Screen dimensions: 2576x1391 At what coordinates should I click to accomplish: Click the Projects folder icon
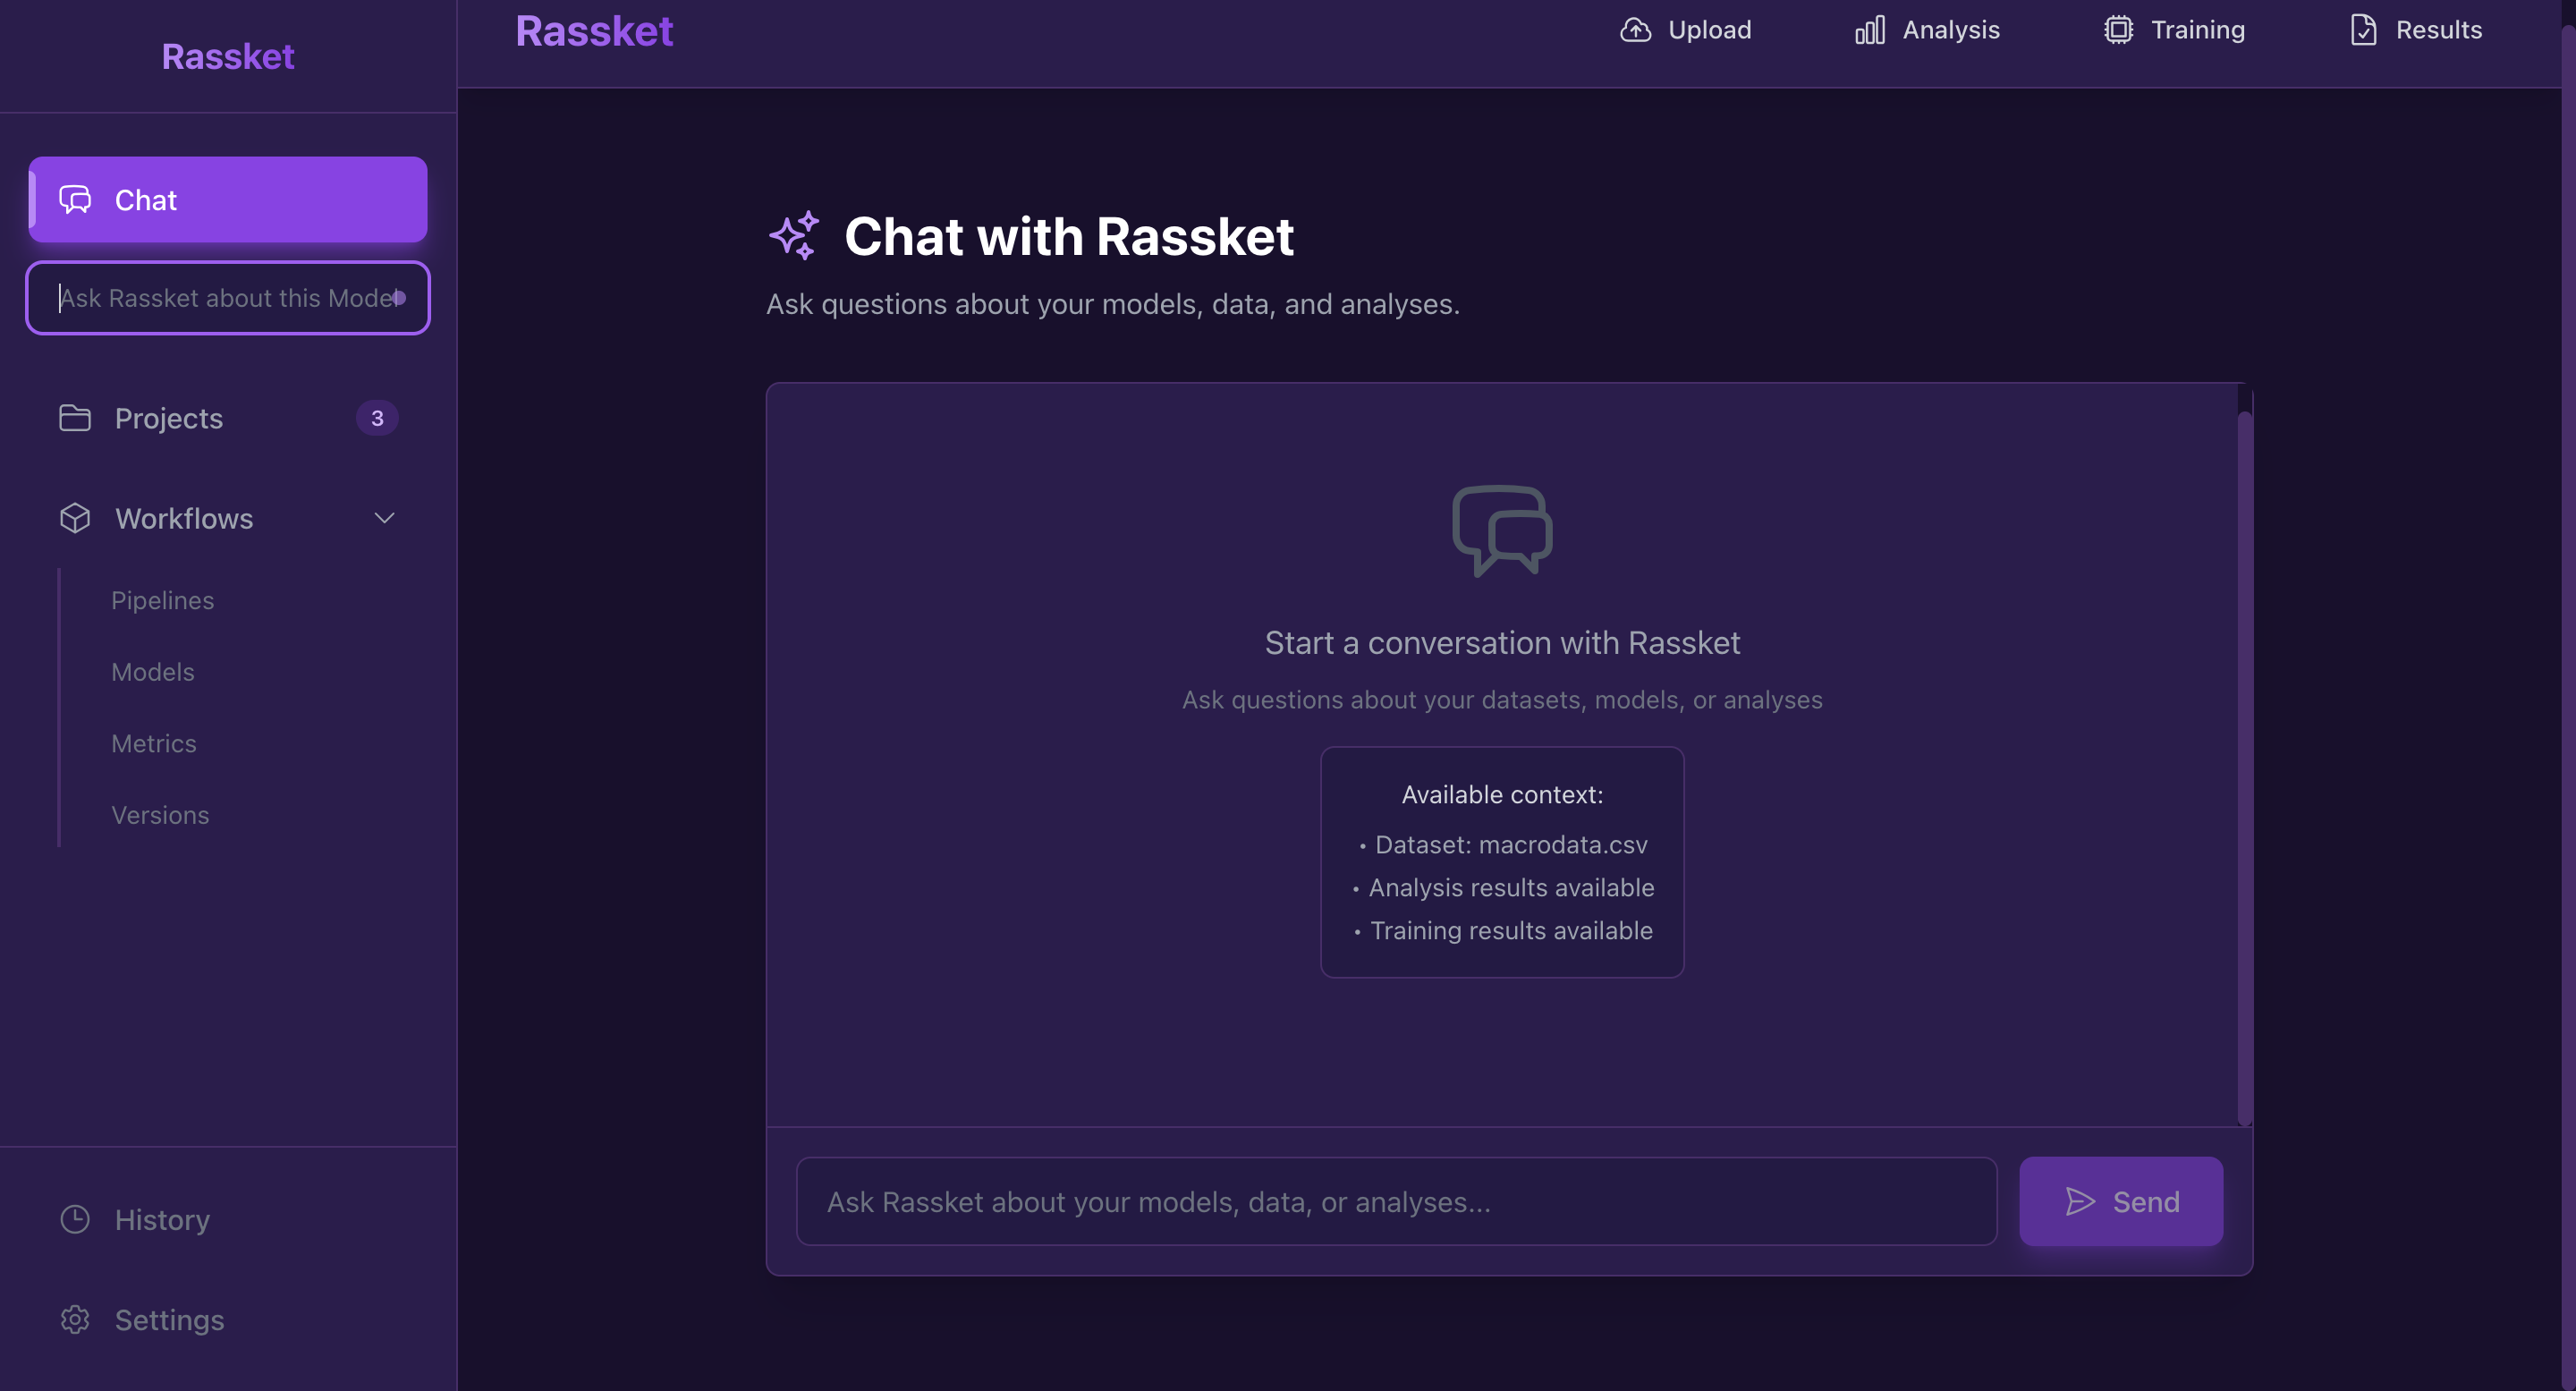pos(75,418)
